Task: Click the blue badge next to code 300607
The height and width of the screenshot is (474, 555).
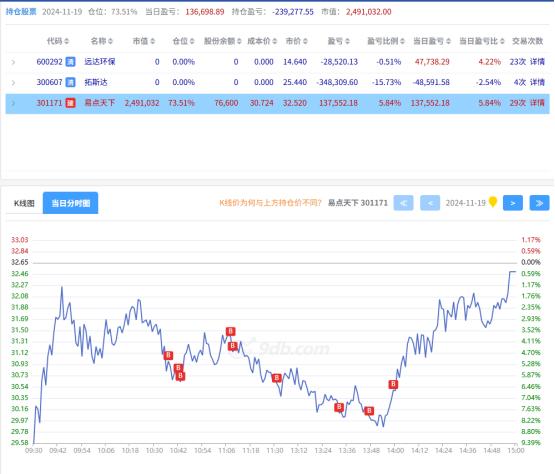Action: click(x=70, y=82)
